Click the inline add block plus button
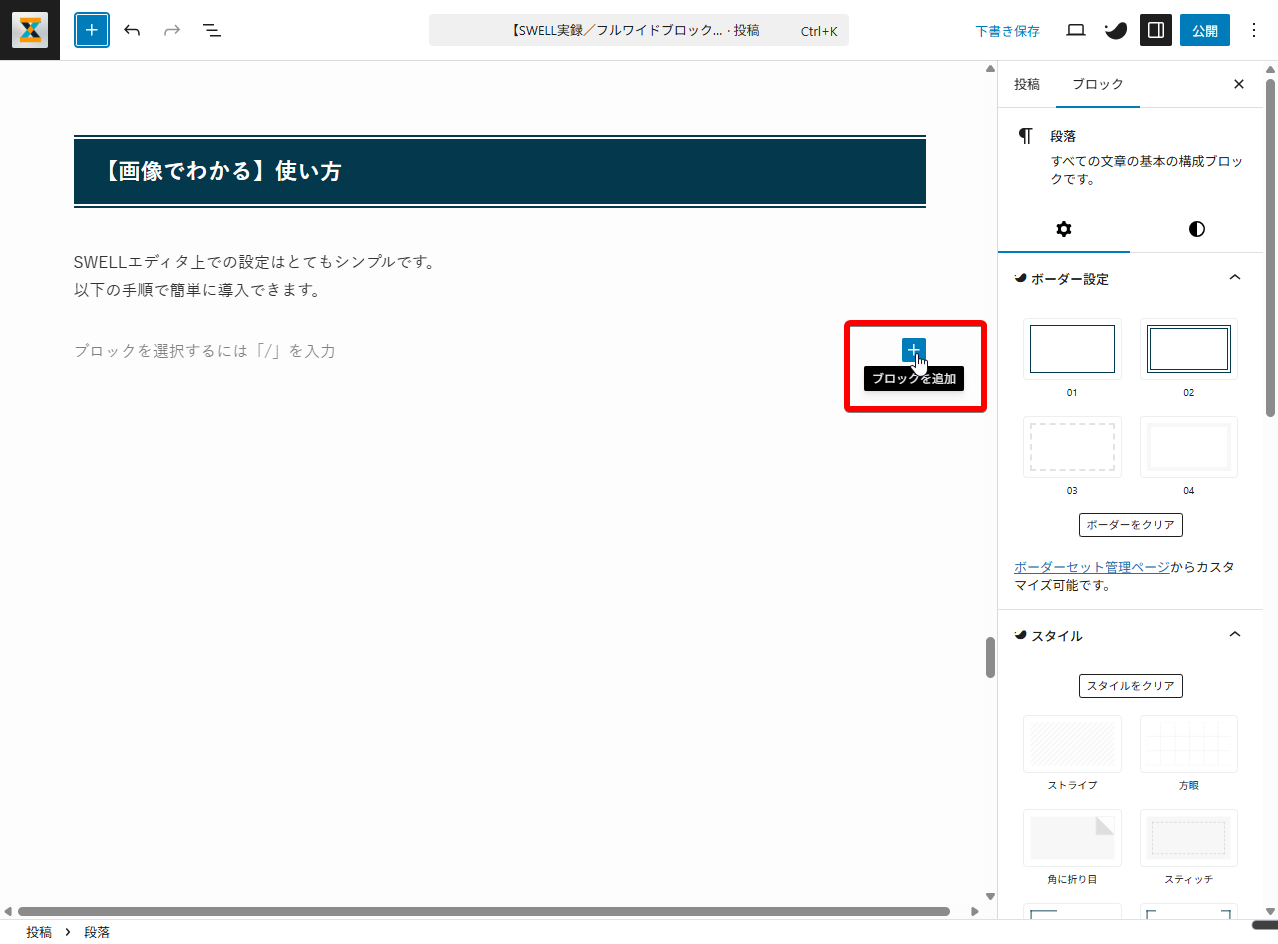The image size is (1278, 944). coord(913,350)
